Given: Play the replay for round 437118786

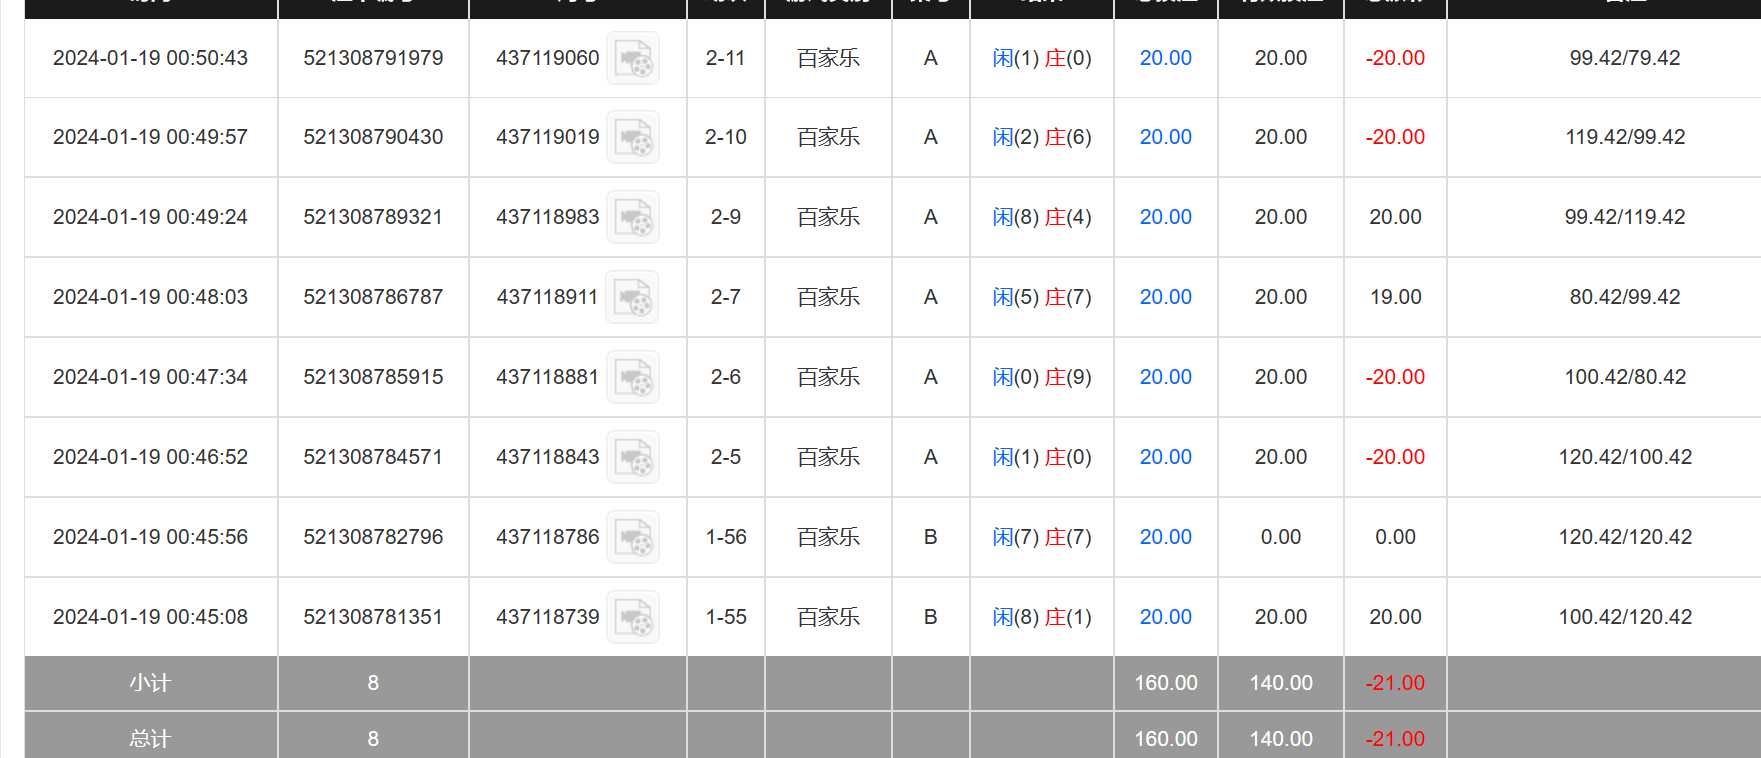Looking at the screenshot, I should 633,537.
